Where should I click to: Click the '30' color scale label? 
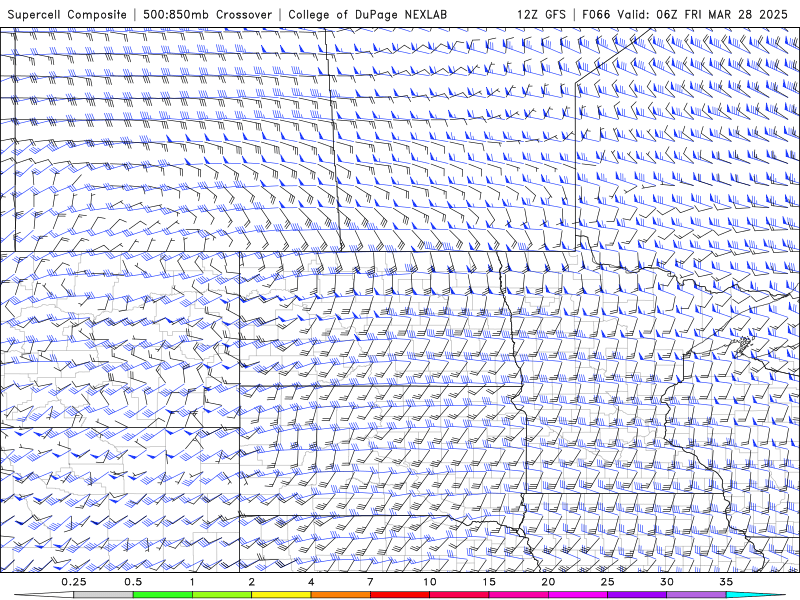tap(666, 582)
